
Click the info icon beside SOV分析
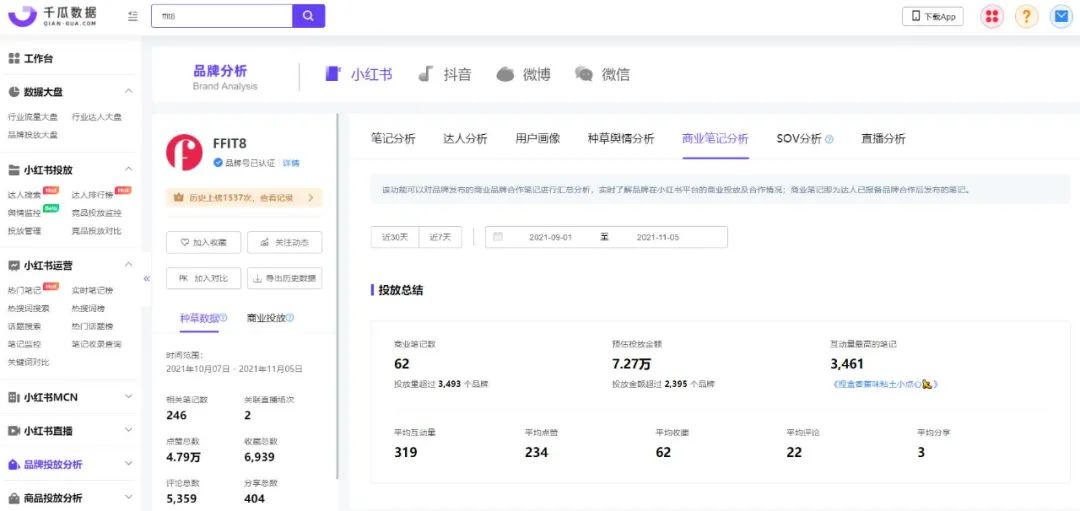tap(829, 139)
